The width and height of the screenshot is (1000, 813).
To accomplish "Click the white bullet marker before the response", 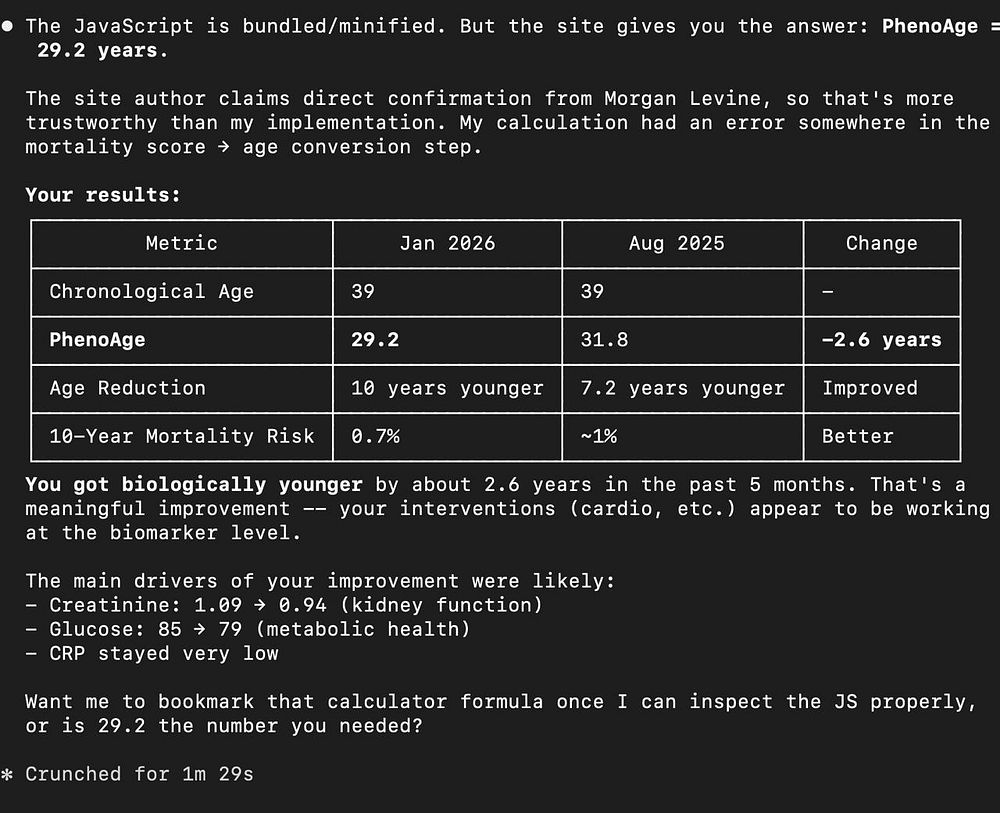I will 8,27.
